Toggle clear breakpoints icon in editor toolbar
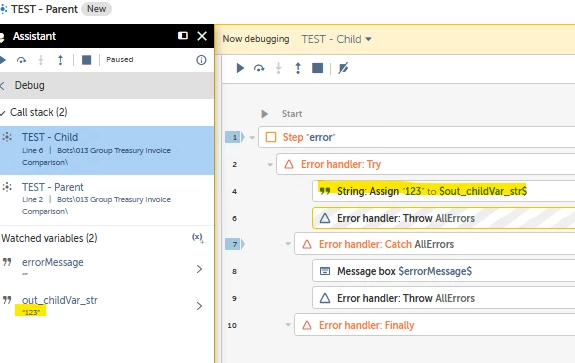575x363 pixels. 343,68
